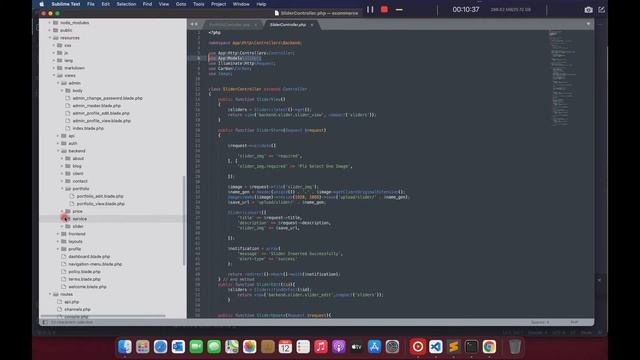This screenshot has width=640, height=360.
Task: Open the Project menu
Action: [218, 4]
